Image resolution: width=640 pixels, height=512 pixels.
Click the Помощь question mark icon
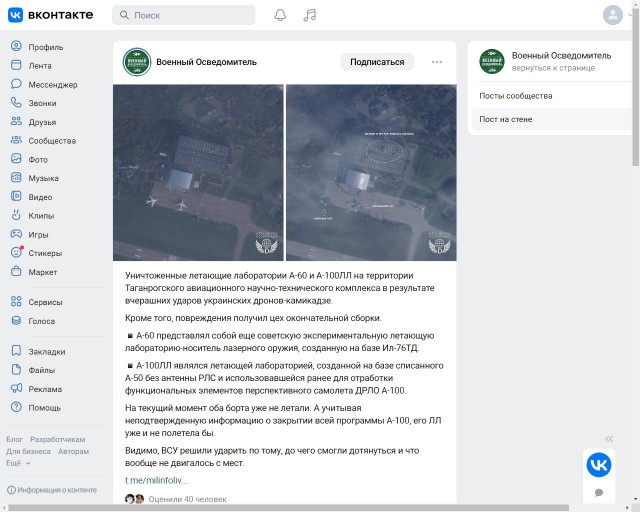[x=16, y=407]
